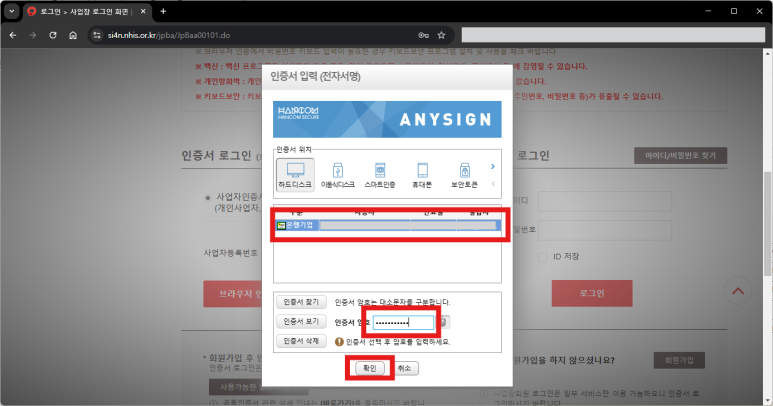Cancel the dialog with 취소

405,368
